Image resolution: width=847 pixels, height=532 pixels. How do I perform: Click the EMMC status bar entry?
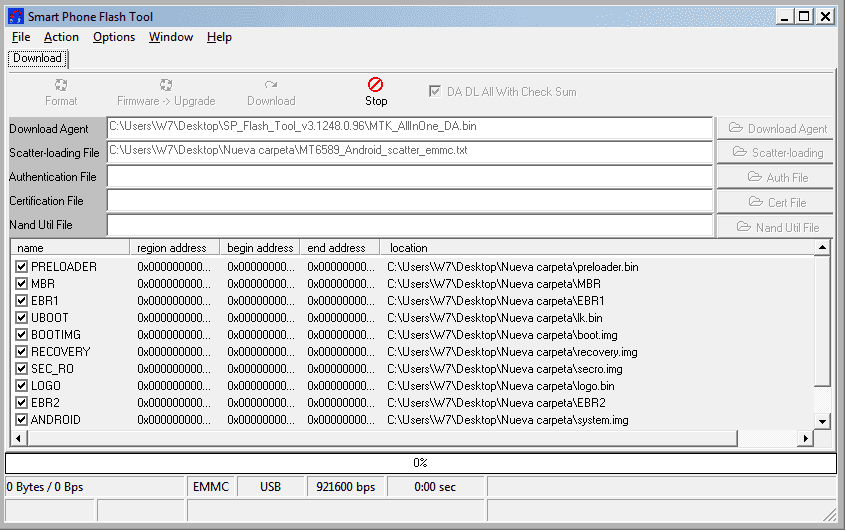pyautogui.click(x=211, y=487)
